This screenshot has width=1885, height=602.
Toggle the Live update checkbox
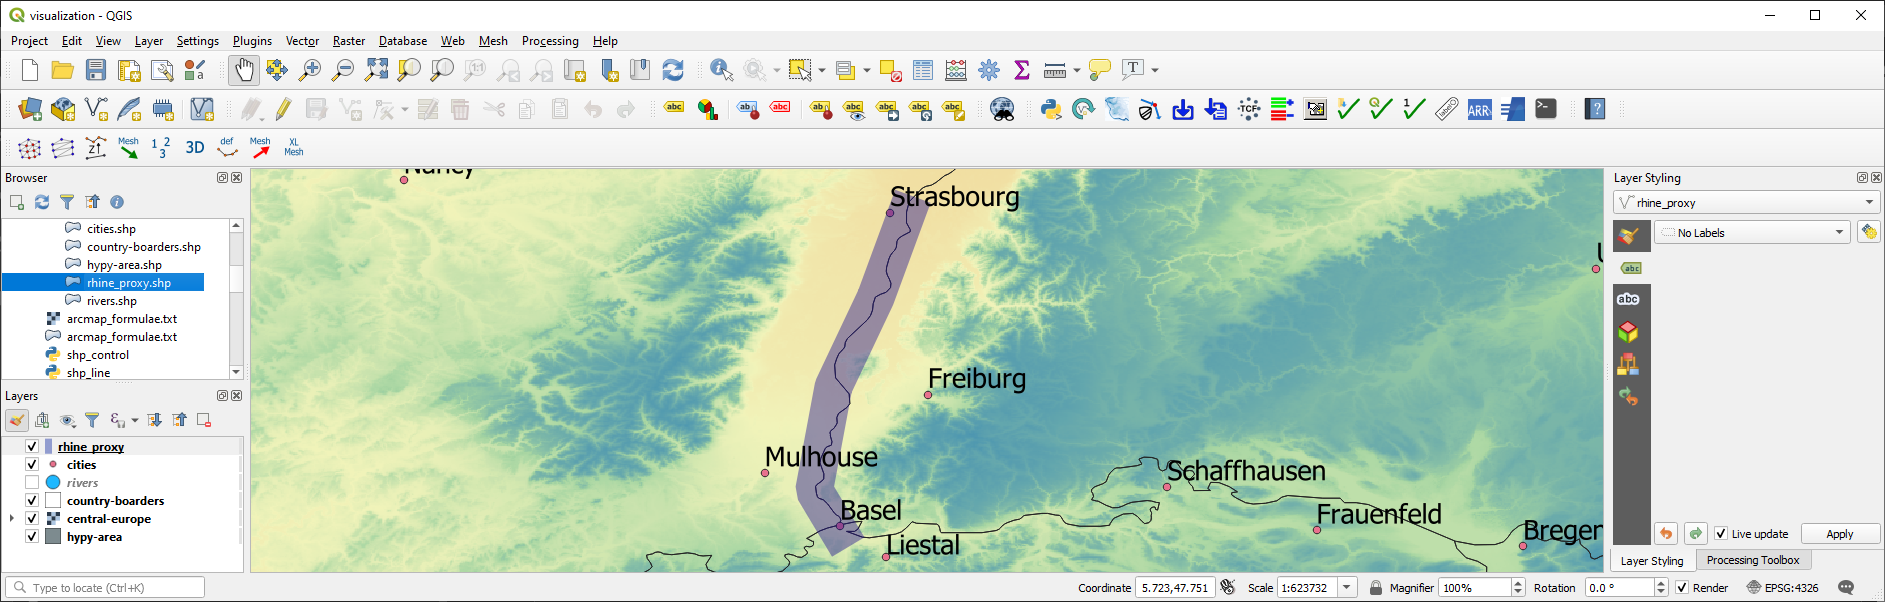coord(1721,534)
